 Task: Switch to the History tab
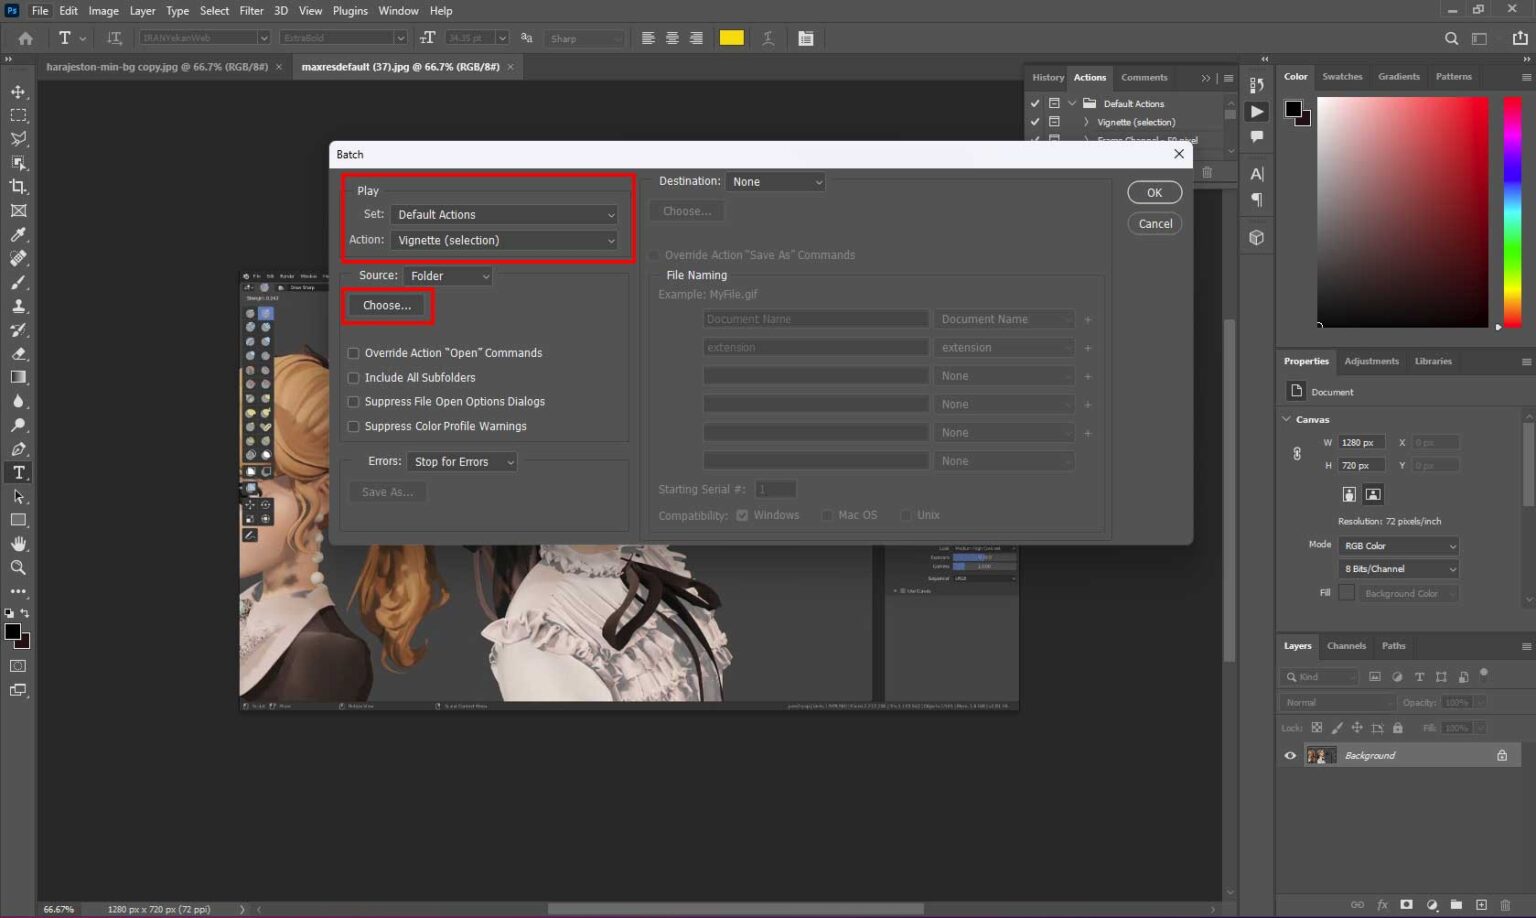click(x=1048, y=77)
